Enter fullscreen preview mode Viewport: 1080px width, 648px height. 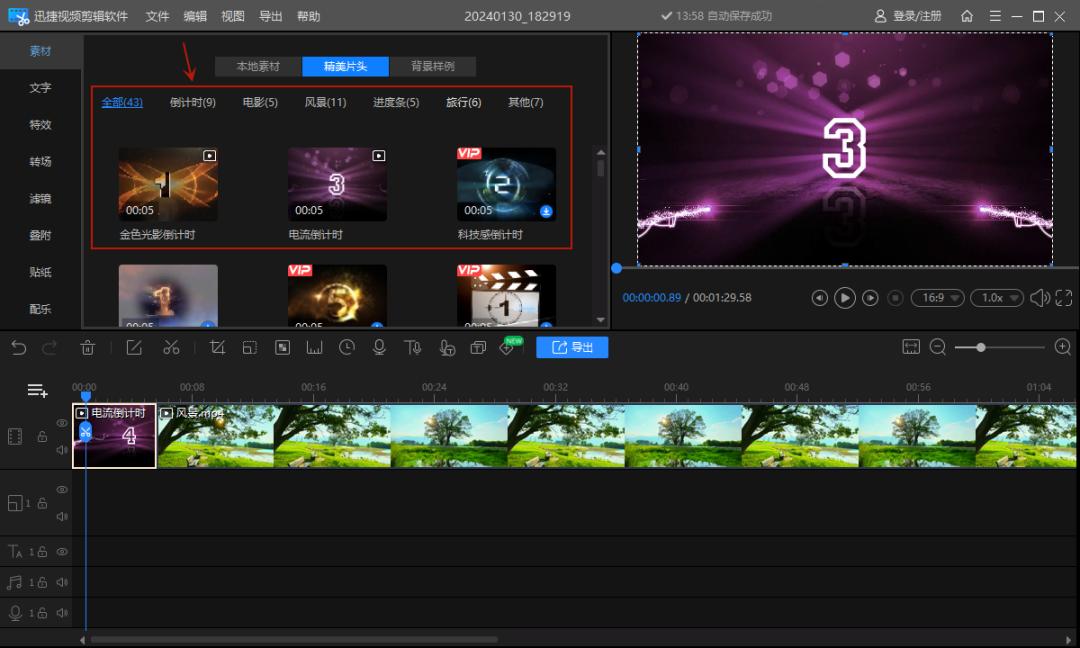1064,298
